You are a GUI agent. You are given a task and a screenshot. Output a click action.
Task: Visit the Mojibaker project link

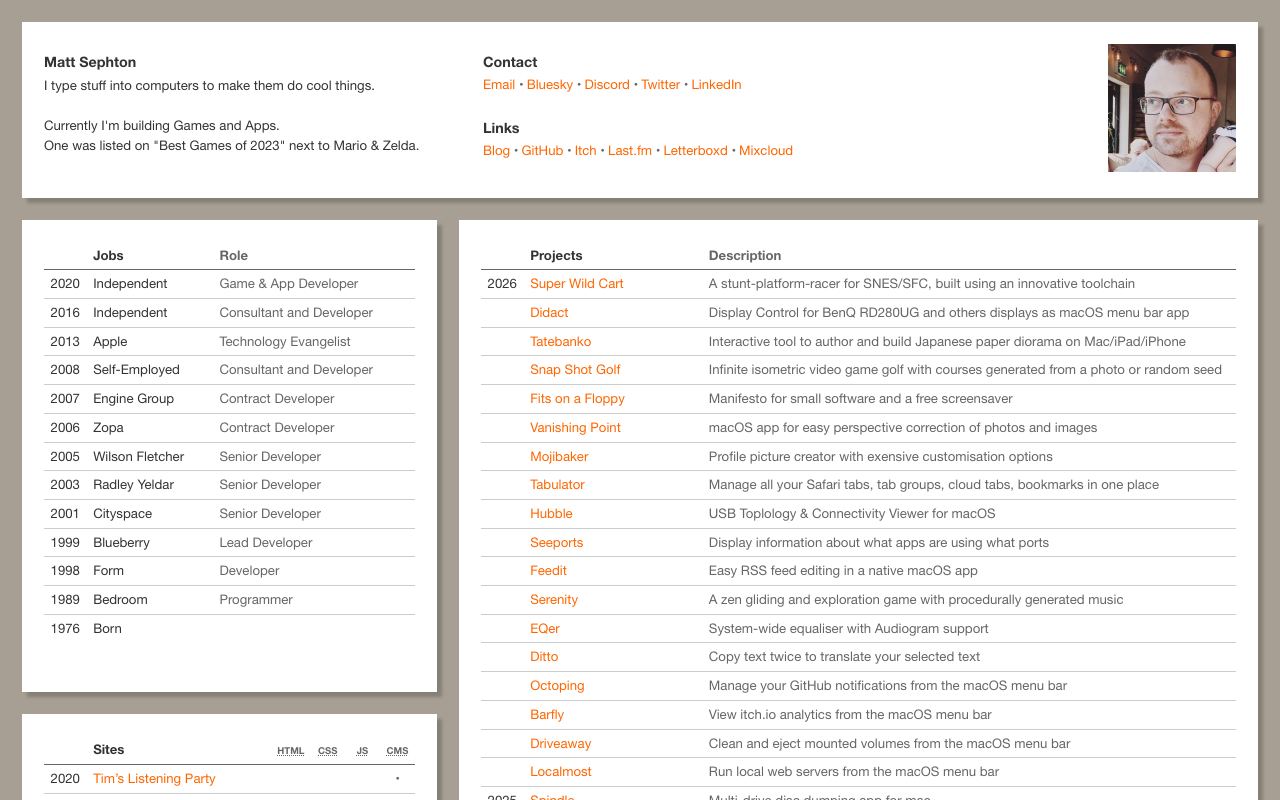point(559,457)
